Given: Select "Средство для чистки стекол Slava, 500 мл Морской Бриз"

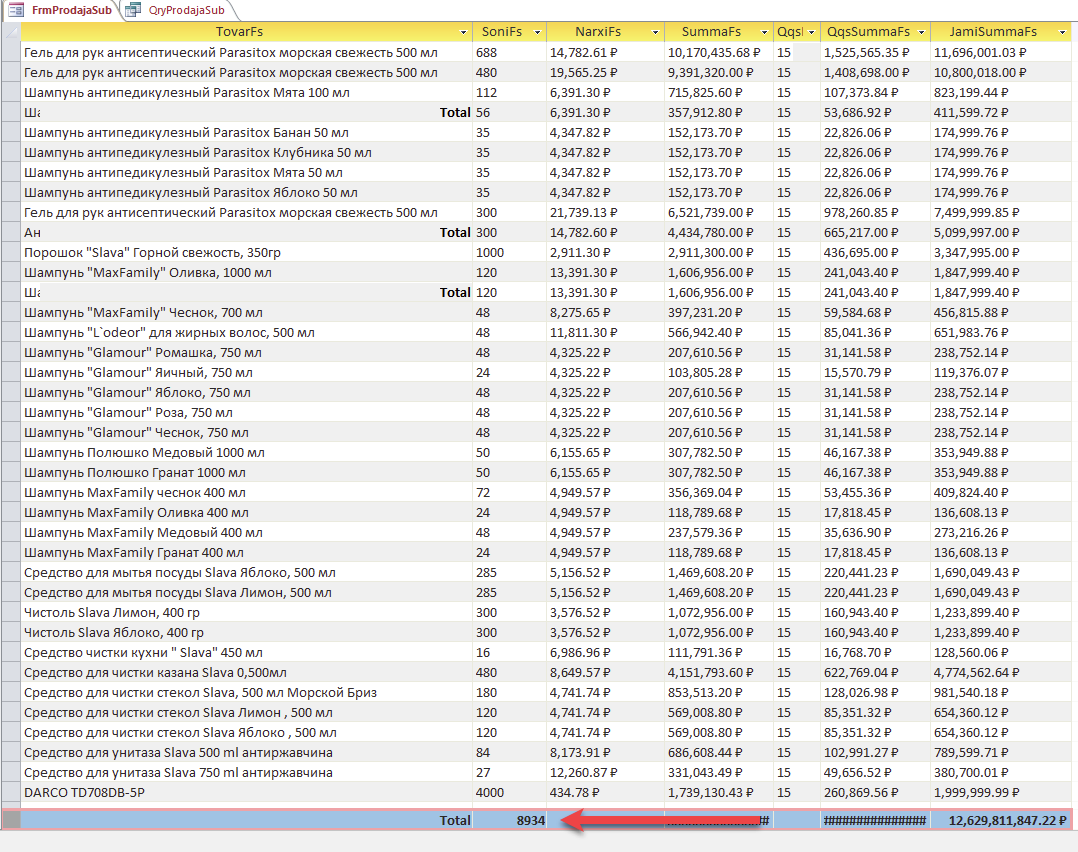Looking at the screenshot, I should click(x=200, y=692).
